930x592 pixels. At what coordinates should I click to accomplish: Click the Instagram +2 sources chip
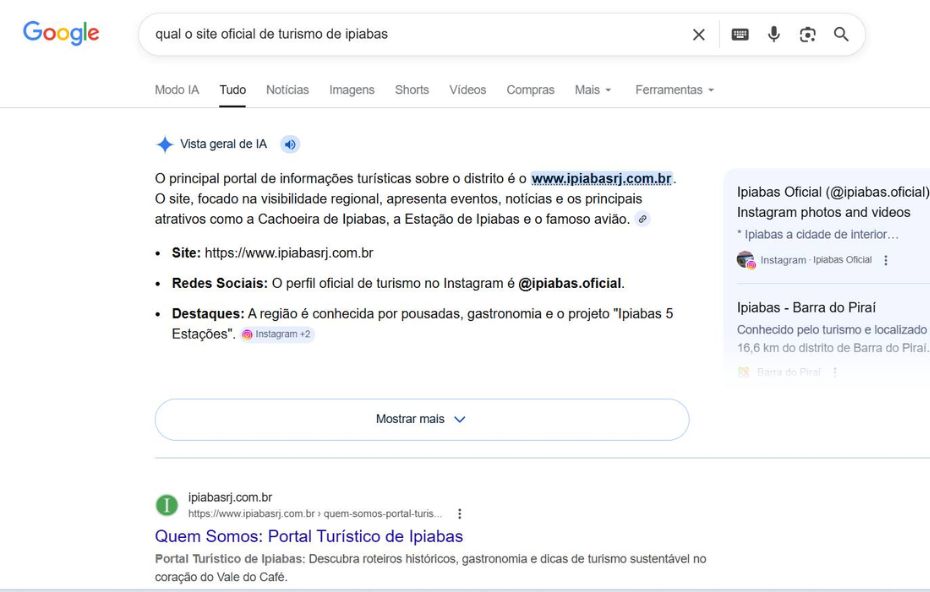[x=277, y=334]
